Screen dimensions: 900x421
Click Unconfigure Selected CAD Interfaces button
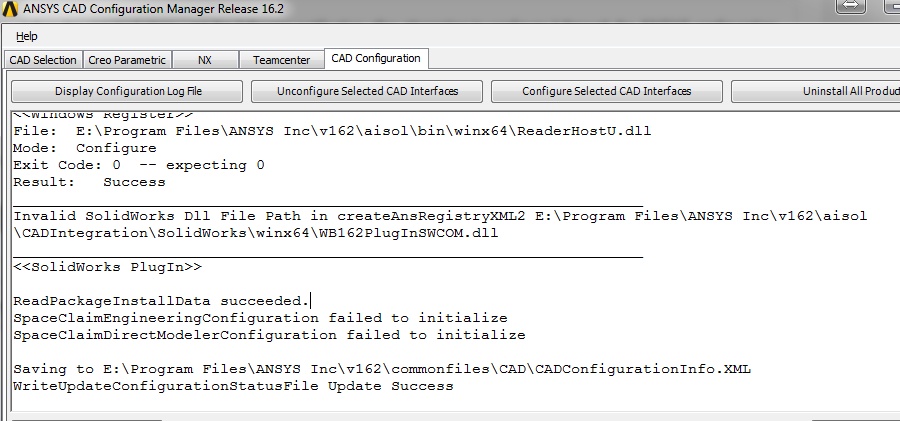tap(367, 91)
